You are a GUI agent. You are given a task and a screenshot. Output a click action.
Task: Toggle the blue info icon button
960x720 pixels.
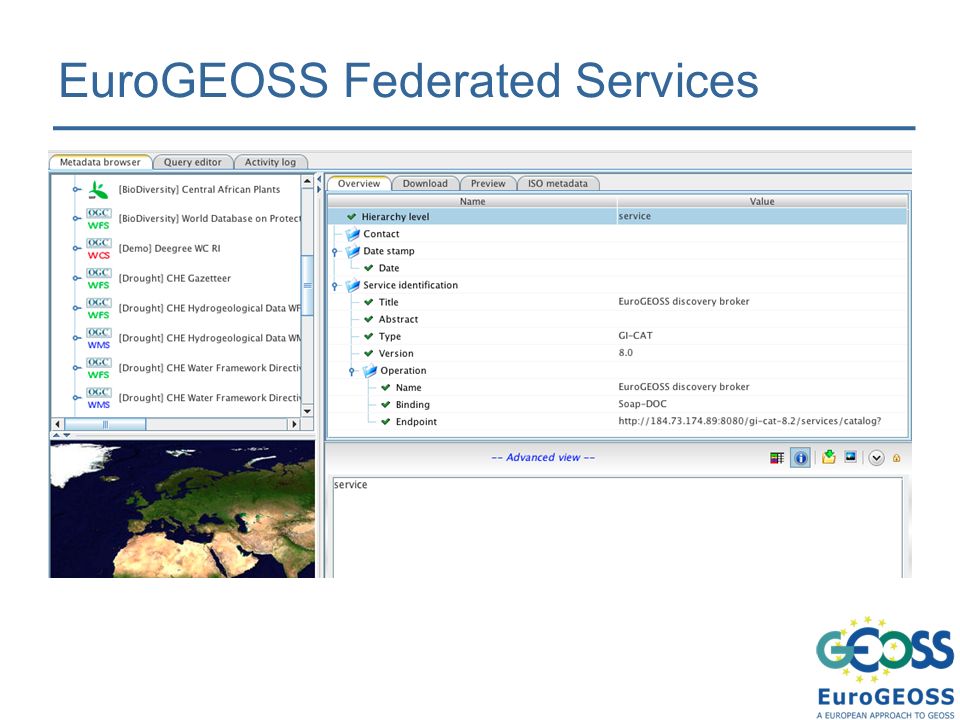click(800, 458)
